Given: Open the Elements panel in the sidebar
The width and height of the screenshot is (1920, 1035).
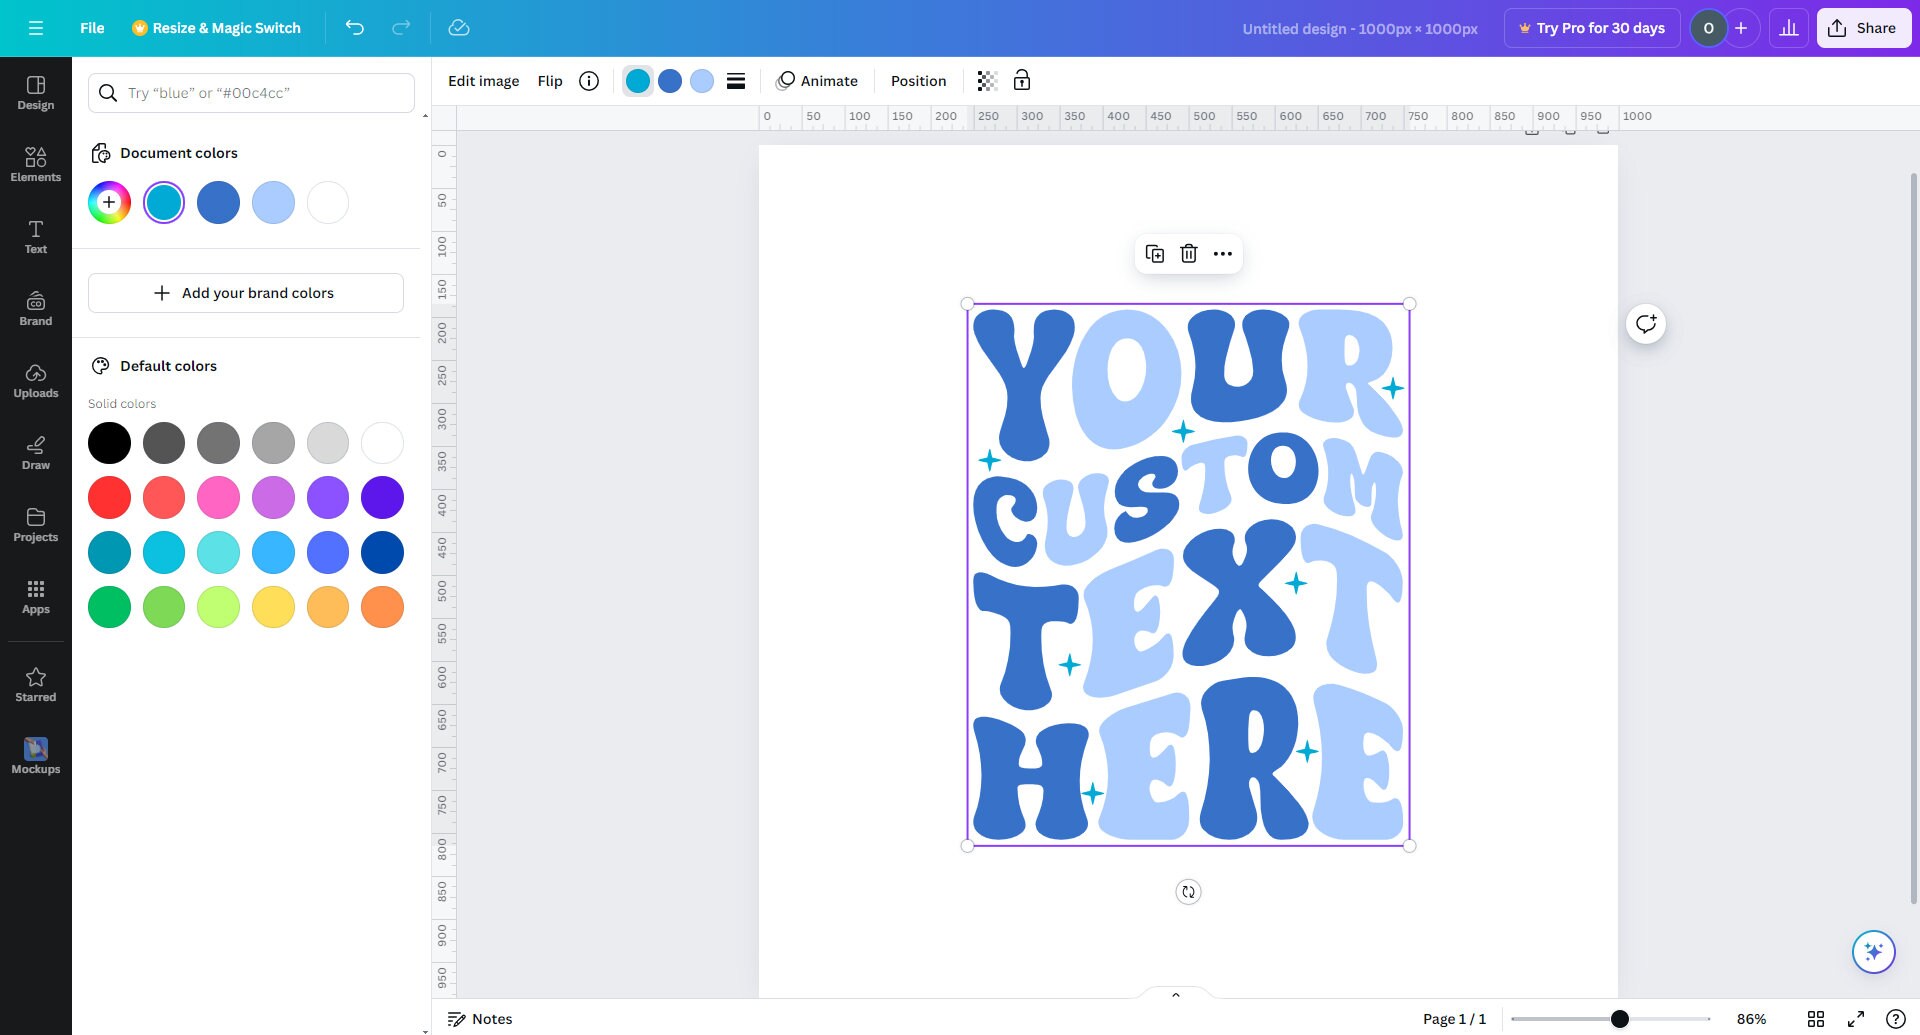Looking at the screenshot, I should click(x=35, y=163).
